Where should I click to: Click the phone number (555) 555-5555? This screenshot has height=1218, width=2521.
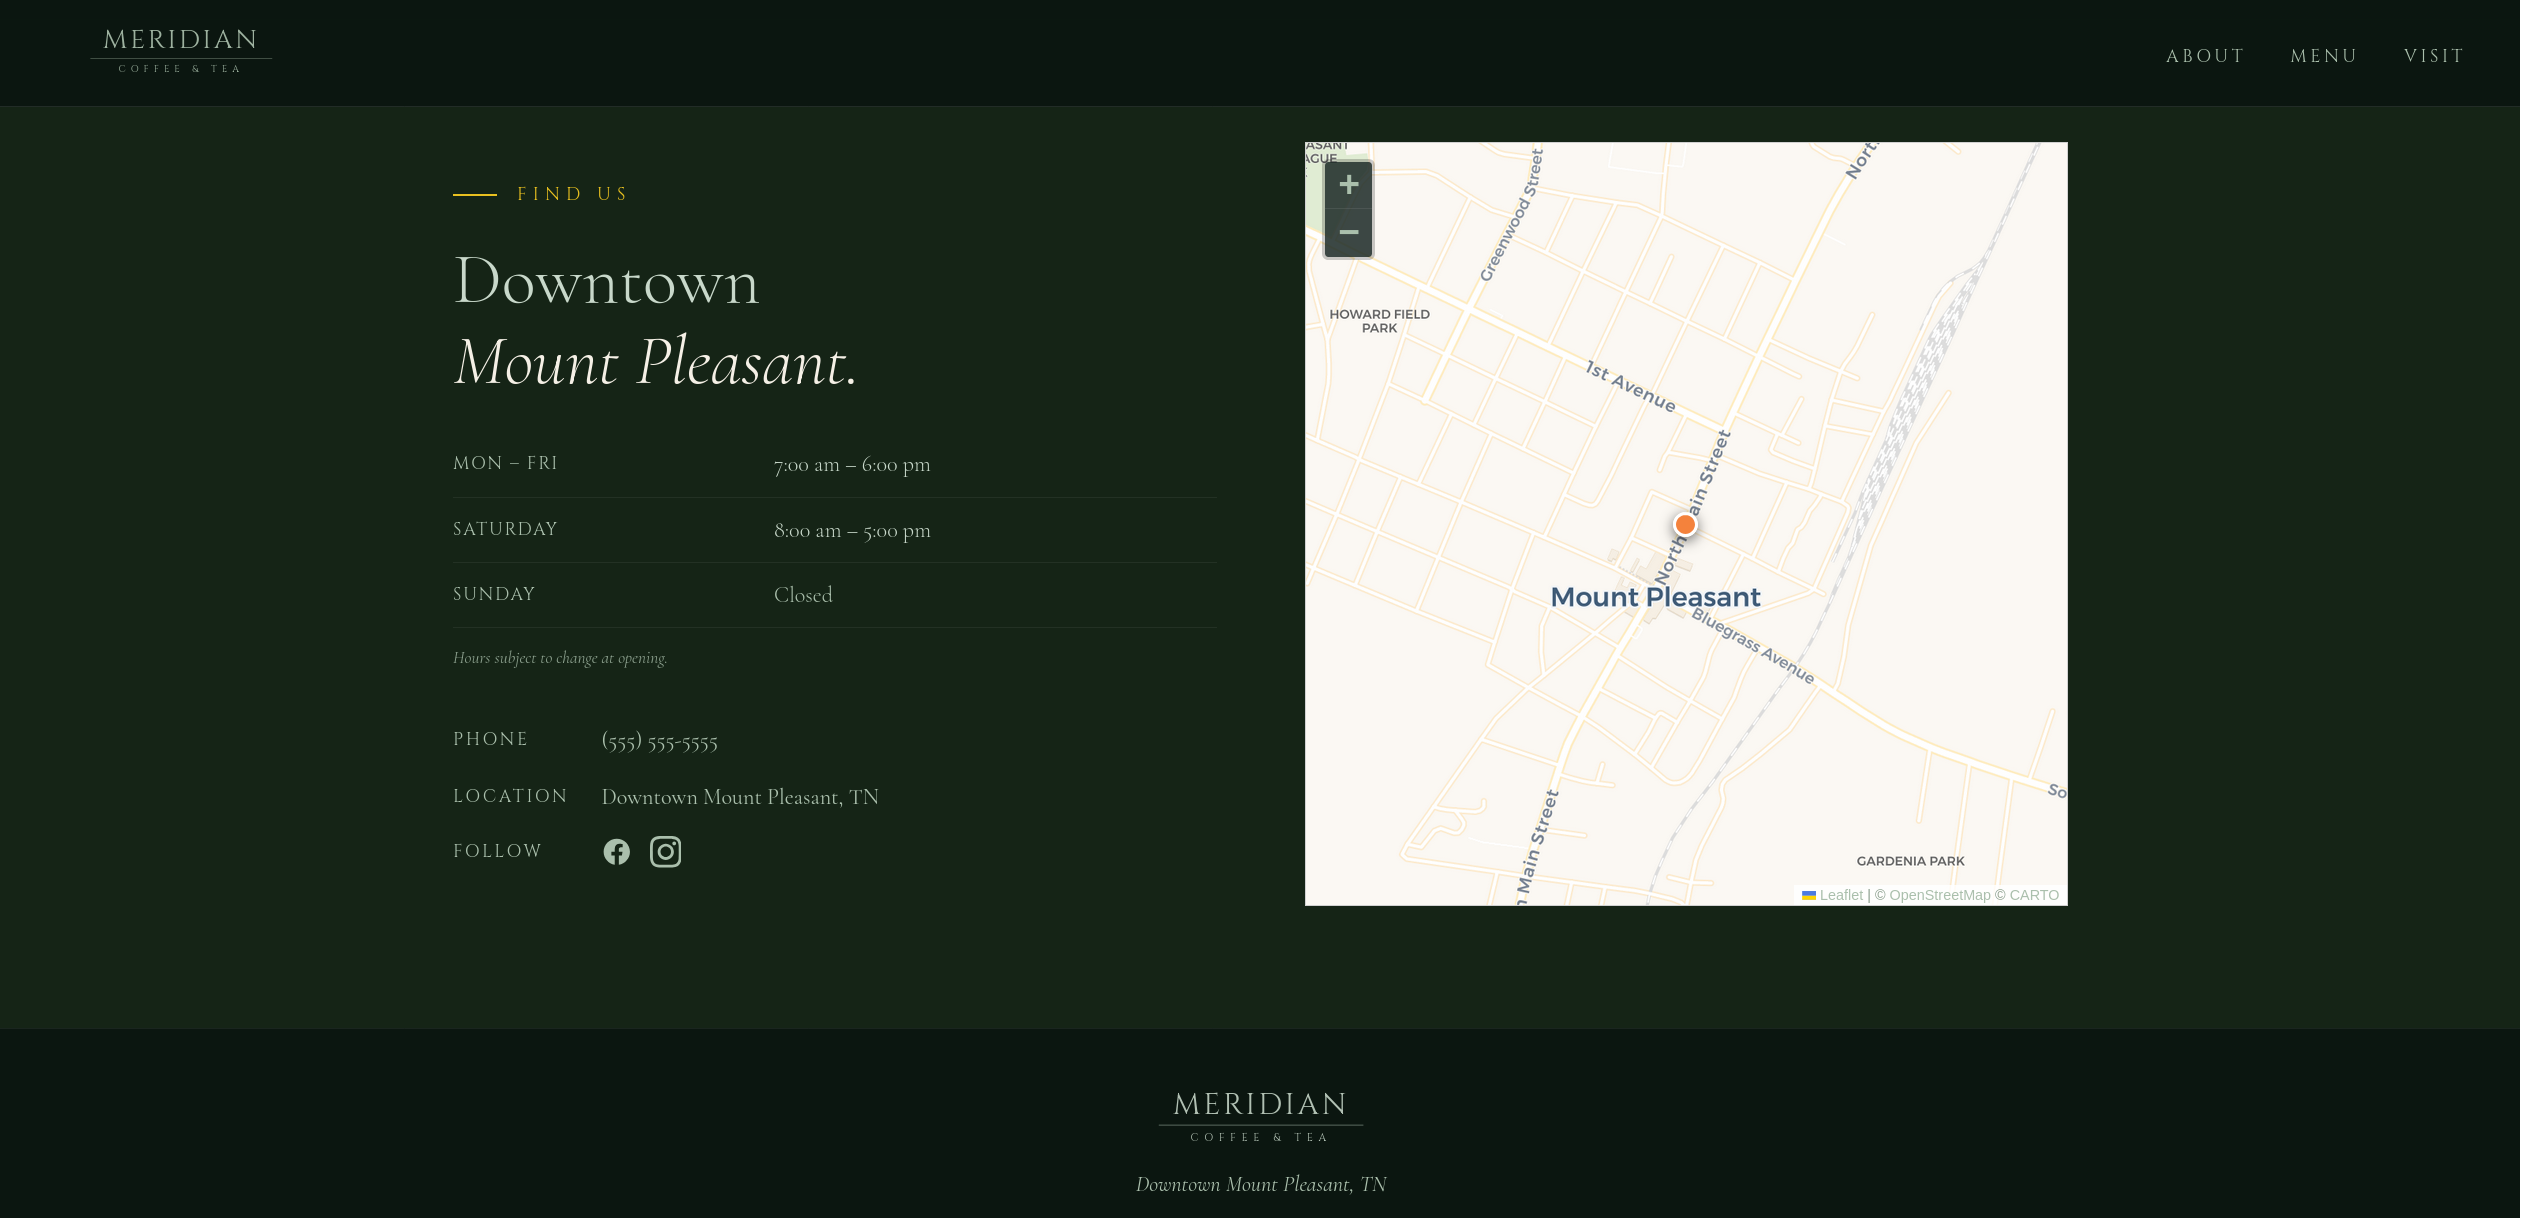pyautogui.click(x=659, y=742)
